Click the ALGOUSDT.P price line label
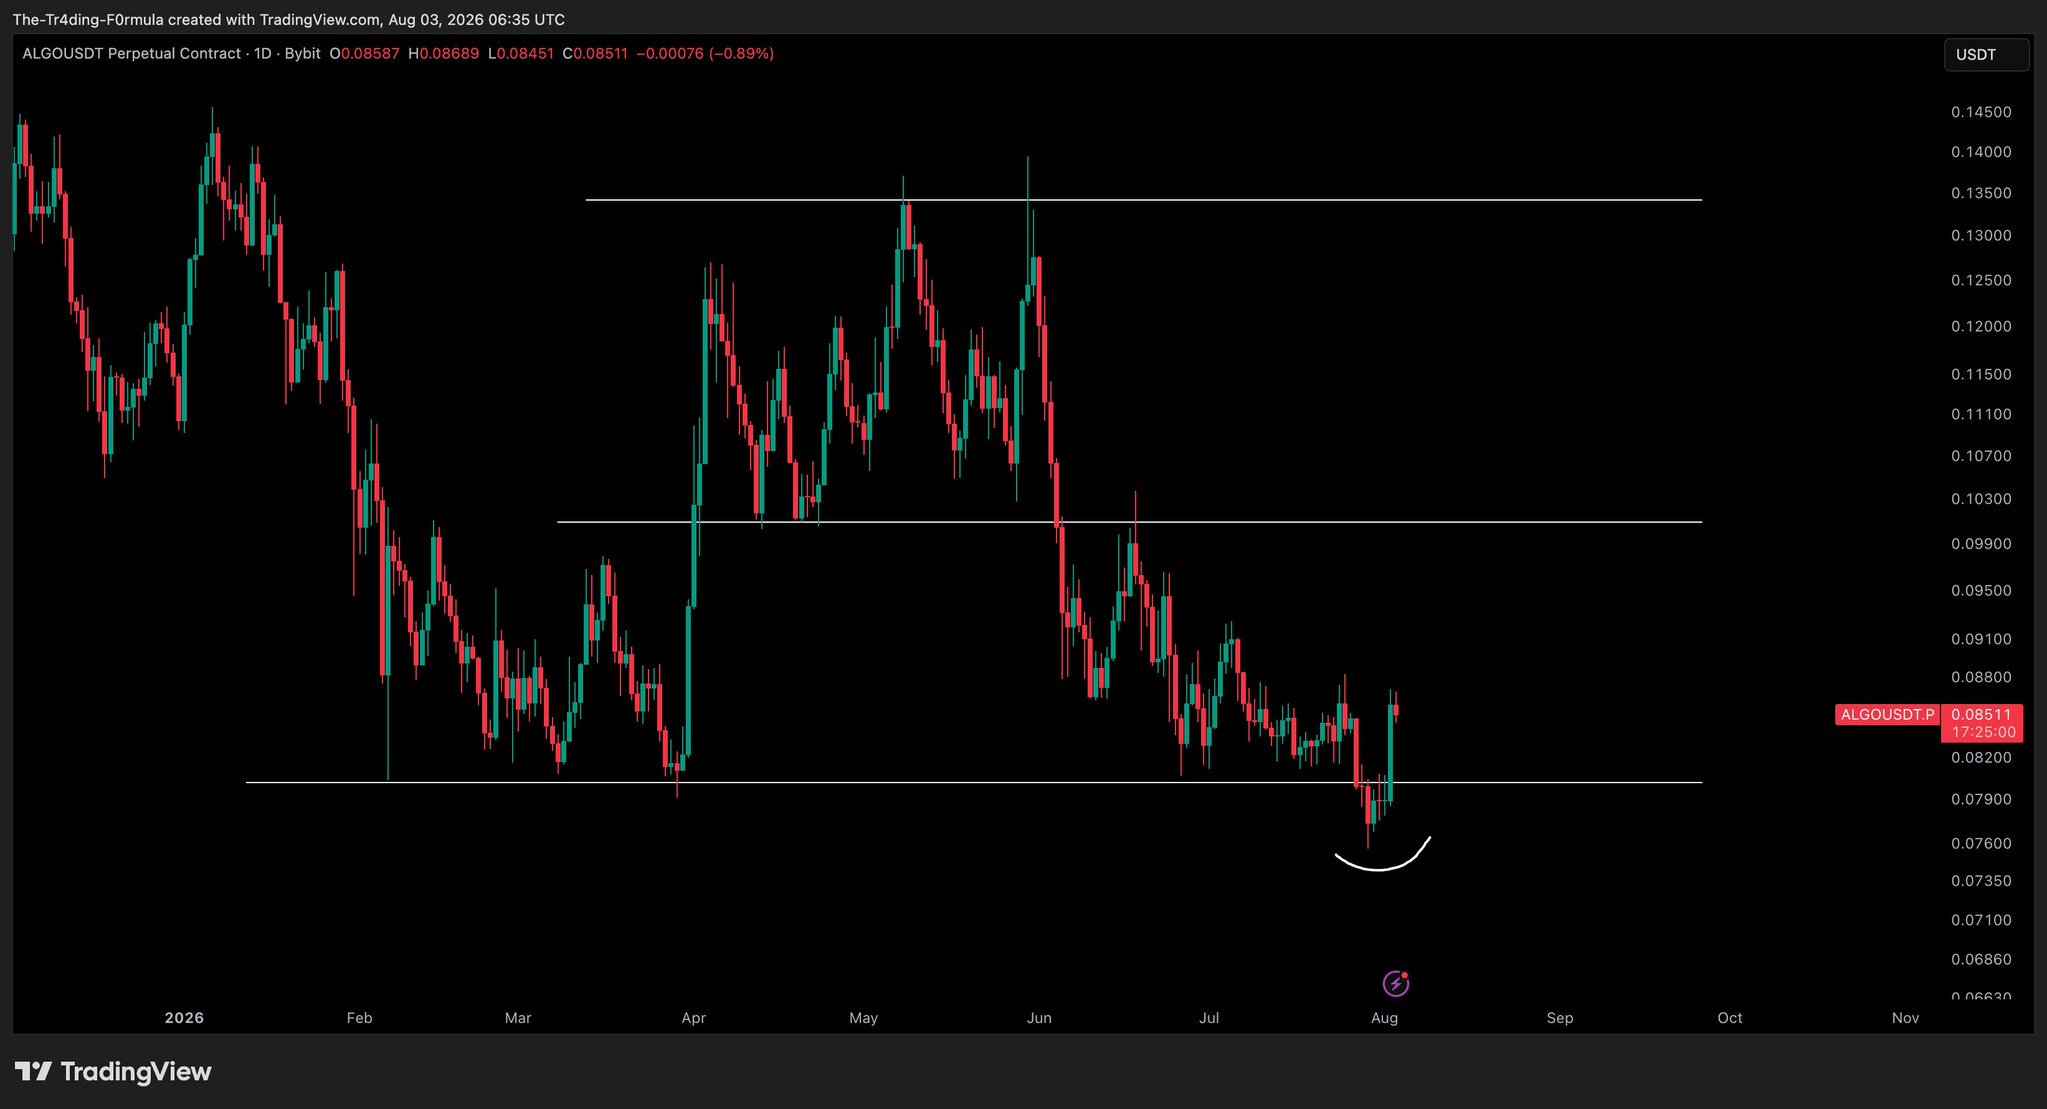Screen dimensions: 2047x1109 (x=1887, y=714)
